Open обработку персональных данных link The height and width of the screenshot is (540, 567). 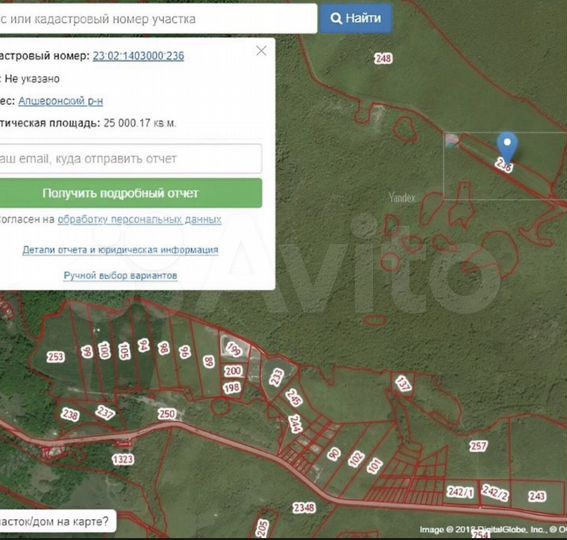click(x=140, y=220)
